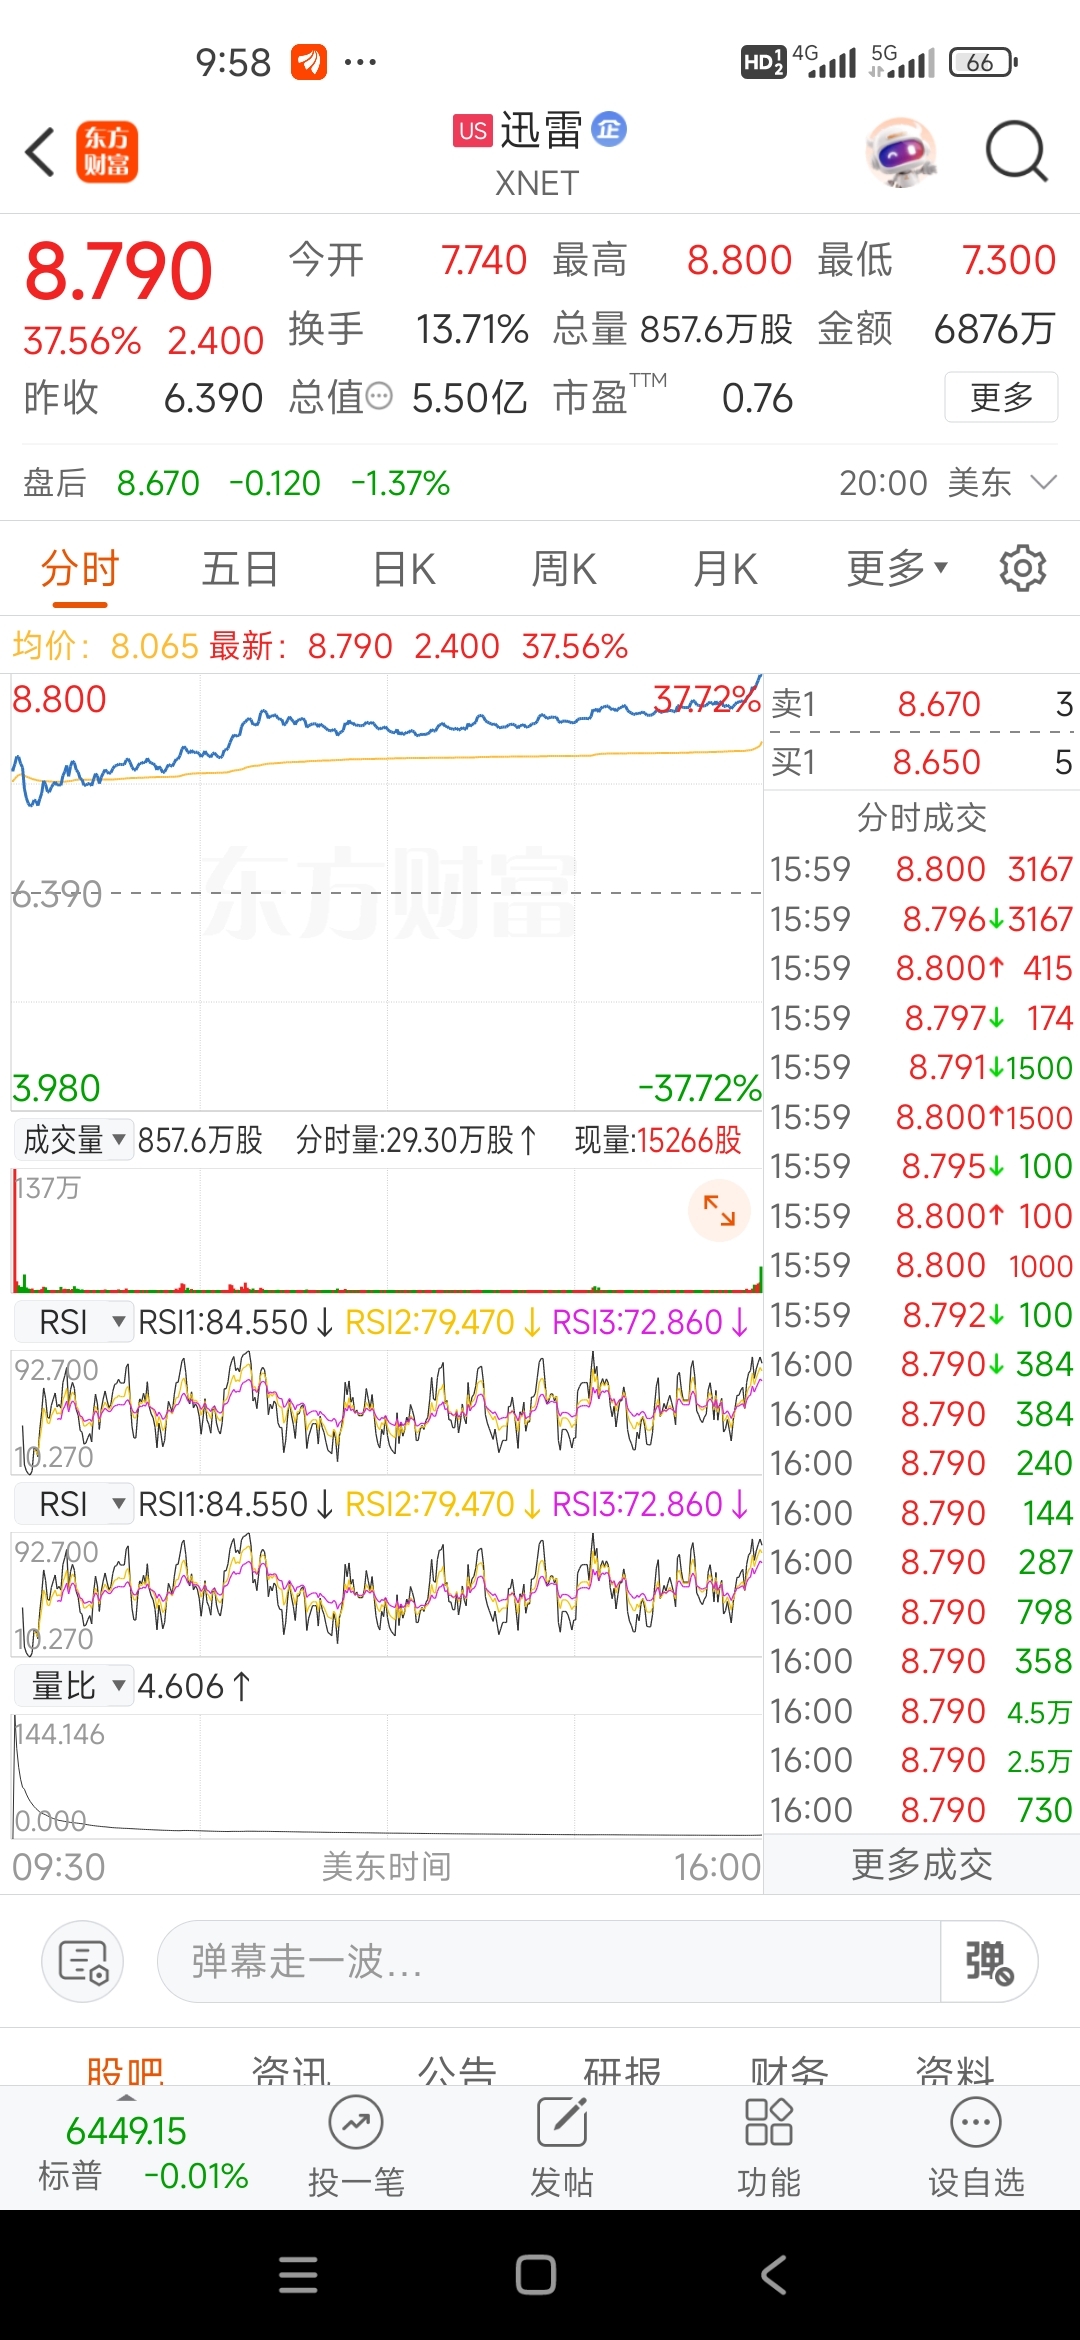The width and height of the screenshot is (1080, 2340).
Task: Switch to the 月K tab
Action: [726, 569]
